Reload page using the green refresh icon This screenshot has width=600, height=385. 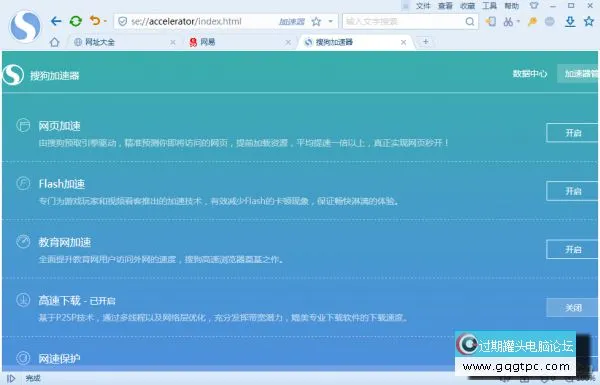(76, 21)
